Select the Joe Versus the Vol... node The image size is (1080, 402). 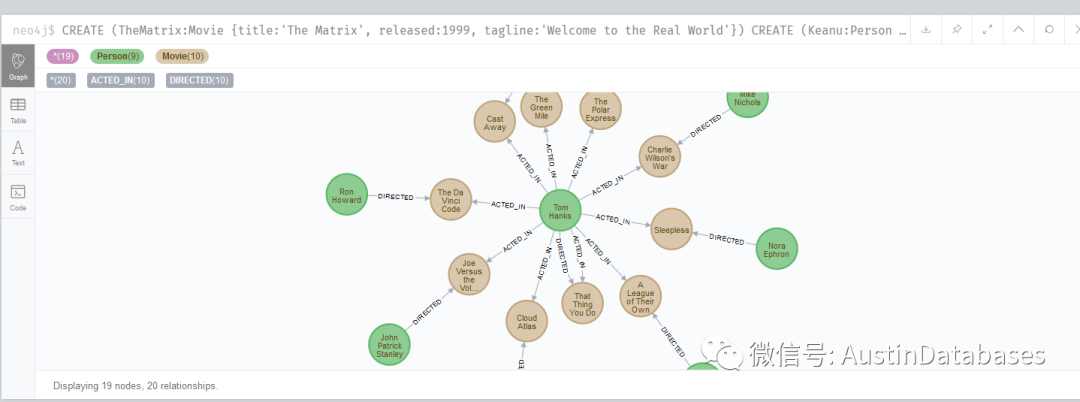click(x=469, y=275)
